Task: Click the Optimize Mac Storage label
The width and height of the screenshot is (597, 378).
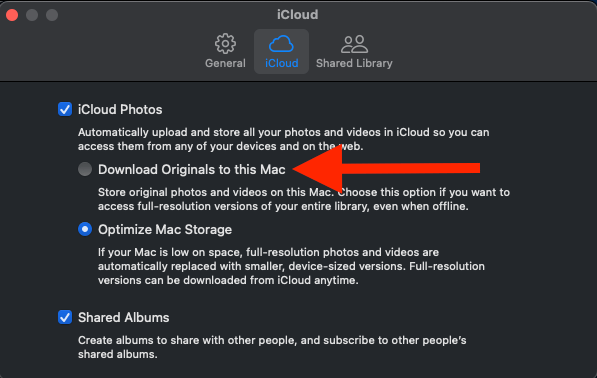Action: click(165, 230)
